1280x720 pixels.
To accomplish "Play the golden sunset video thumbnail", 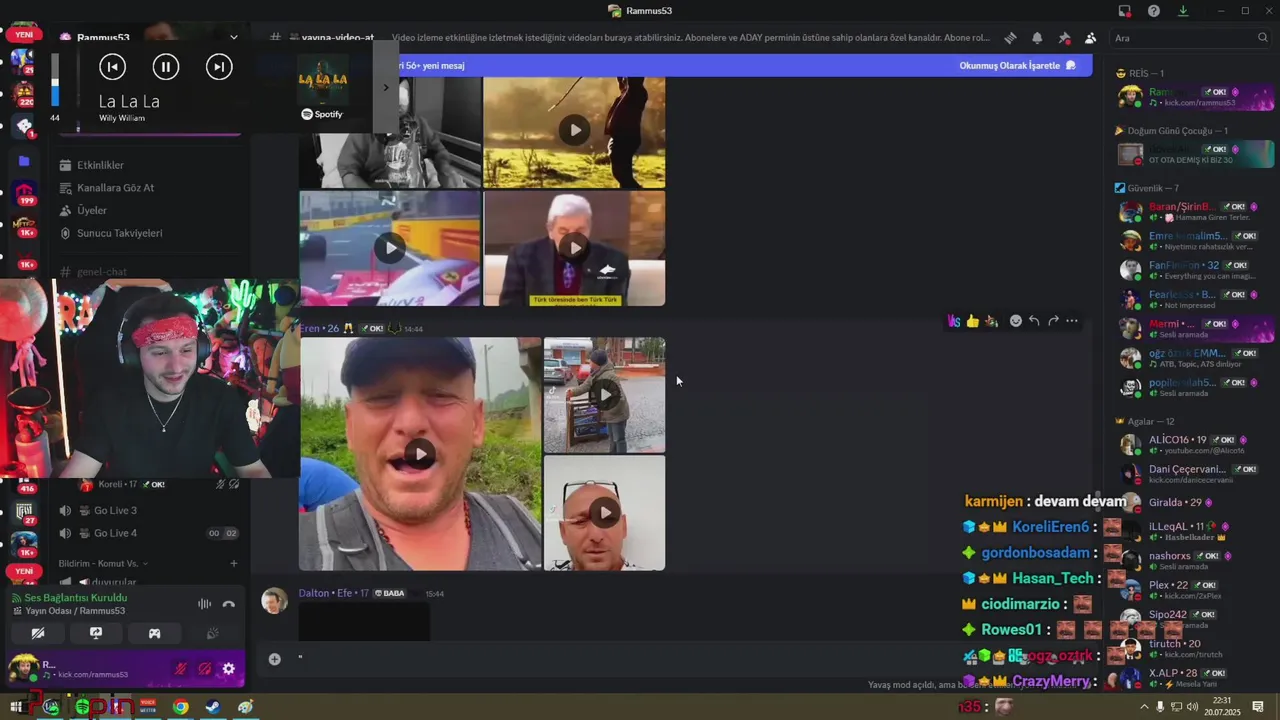I will pyautogui.click(x=574, y=130).
